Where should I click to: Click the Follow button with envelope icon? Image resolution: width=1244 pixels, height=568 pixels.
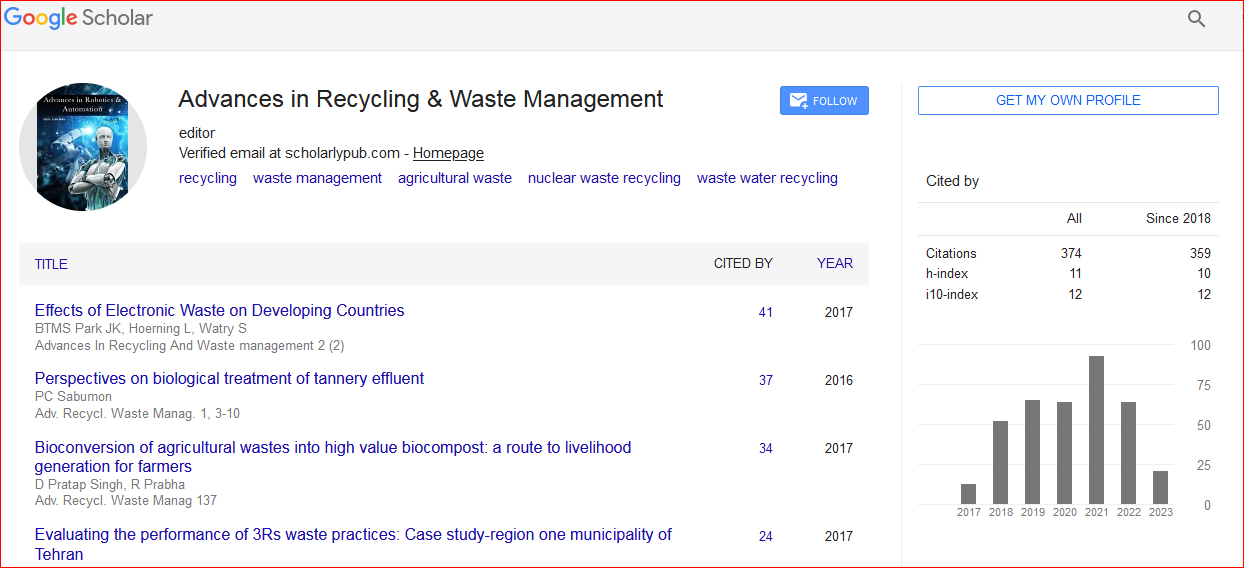click(x=824, y=101)
